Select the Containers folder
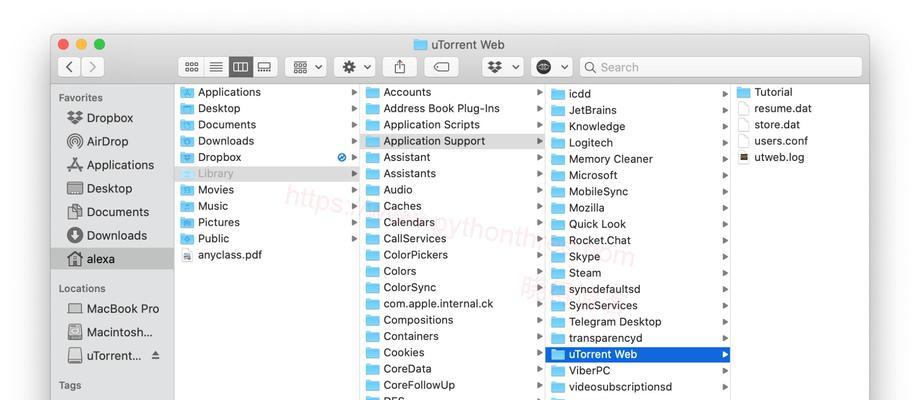Screen dimensions: 920x400 (453, 336)
